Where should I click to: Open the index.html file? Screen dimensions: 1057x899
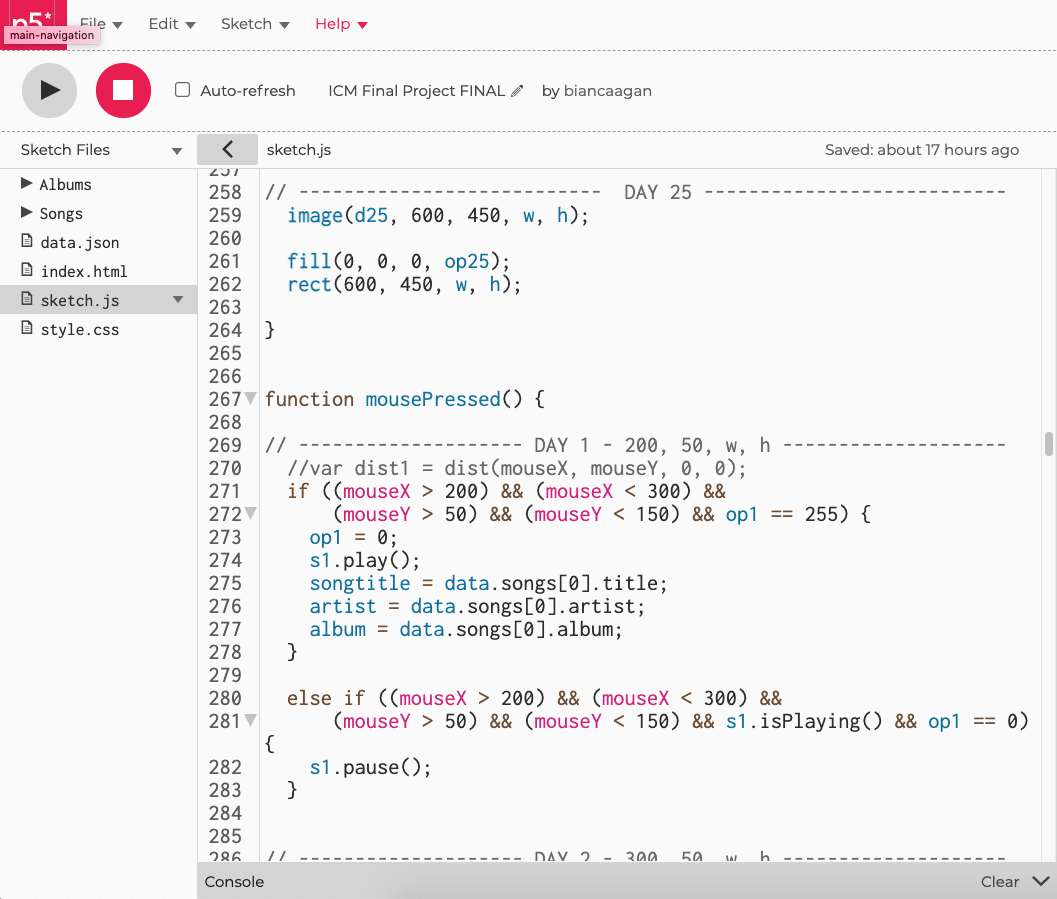click(x=83, y=271)
